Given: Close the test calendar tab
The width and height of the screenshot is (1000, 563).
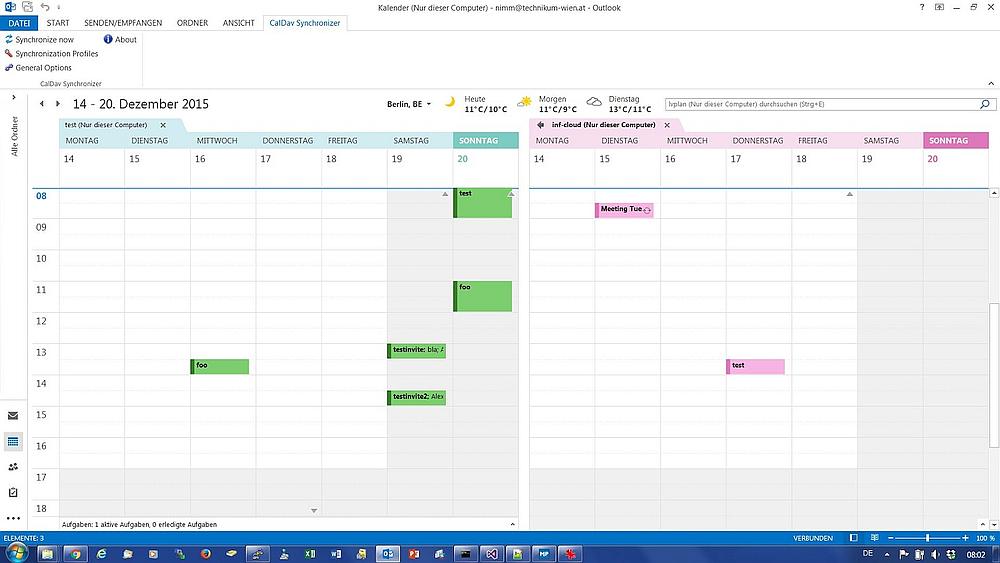Looking at the screenshot, I should 163,125.
